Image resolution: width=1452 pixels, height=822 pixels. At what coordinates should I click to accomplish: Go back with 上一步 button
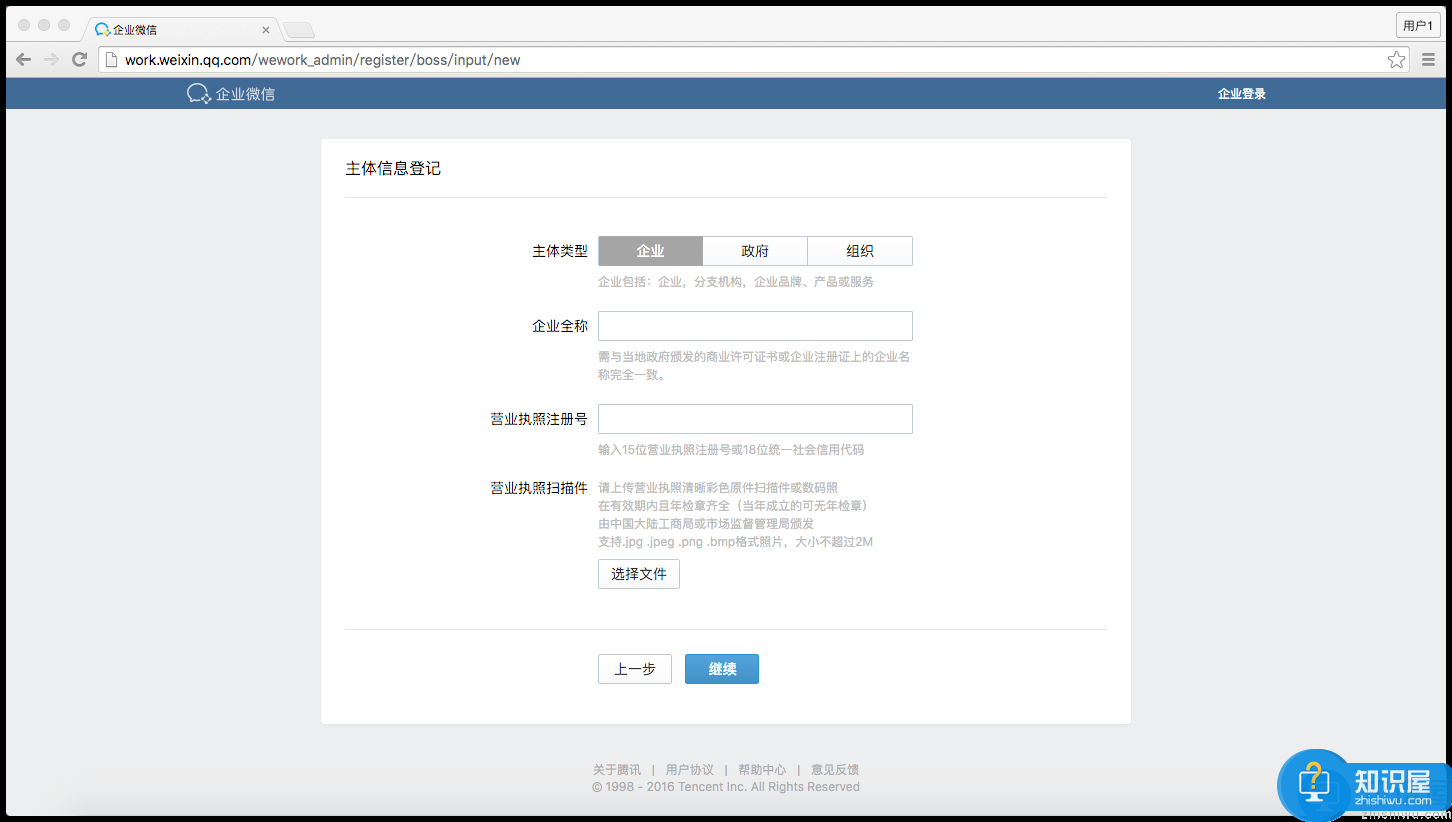click(635, 669)
